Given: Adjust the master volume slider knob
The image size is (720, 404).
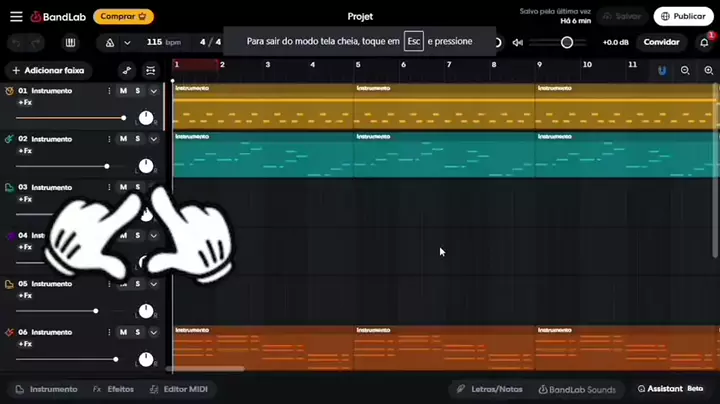Looking at the screenshot, I should (x=567, y=42).
